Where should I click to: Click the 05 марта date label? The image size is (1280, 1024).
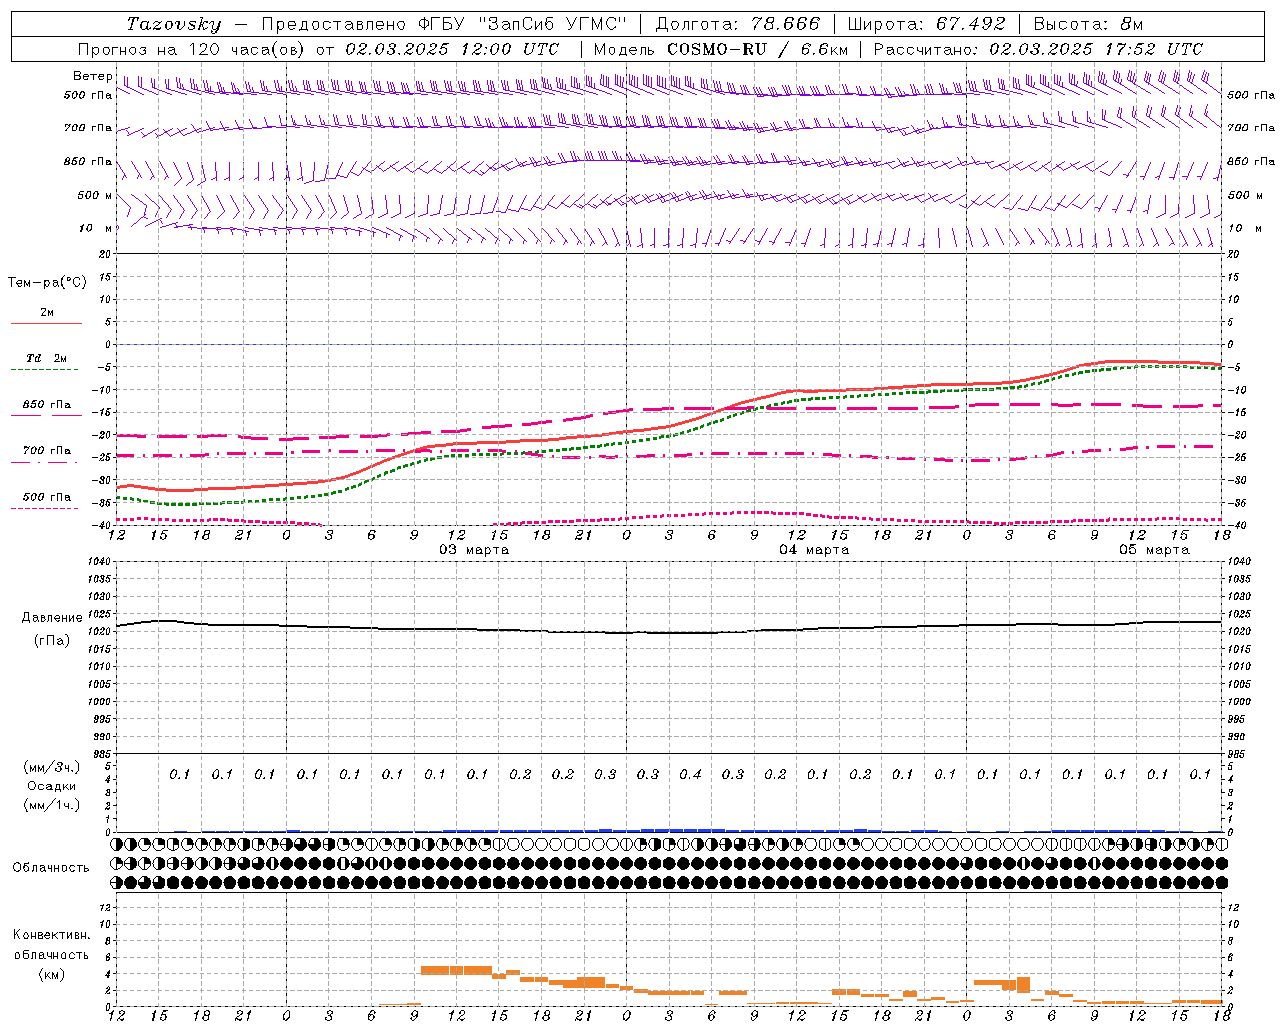1154,550
